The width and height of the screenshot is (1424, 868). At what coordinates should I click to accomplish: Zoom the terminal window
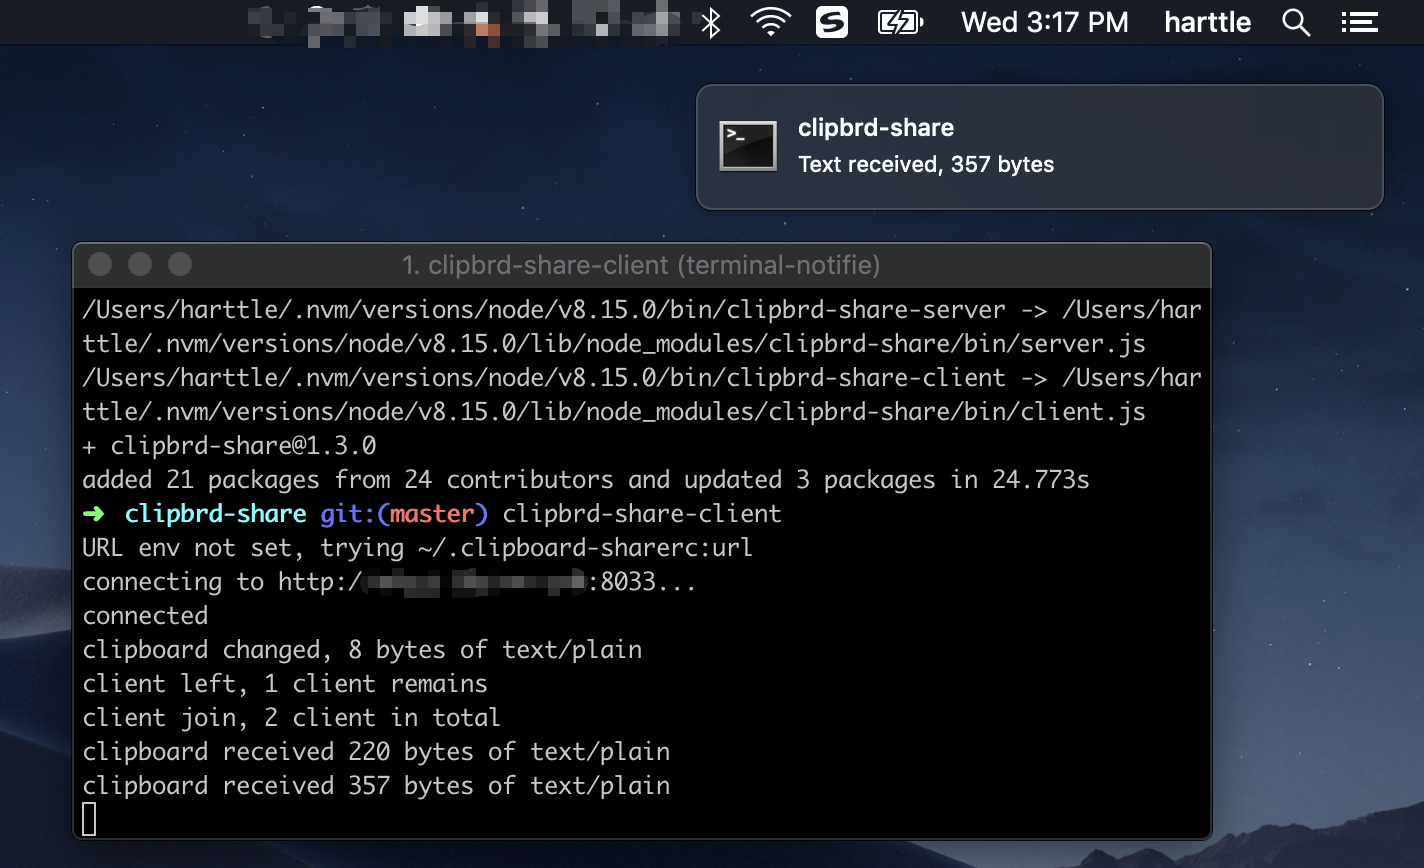pos(180,265)
